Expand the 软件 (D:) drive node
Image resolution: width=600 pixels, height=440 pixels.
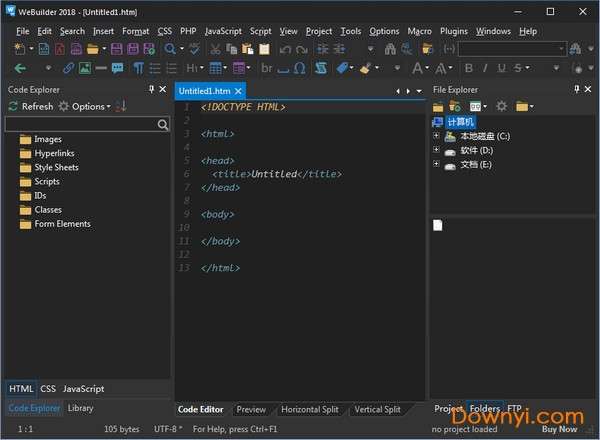[436, 150]
